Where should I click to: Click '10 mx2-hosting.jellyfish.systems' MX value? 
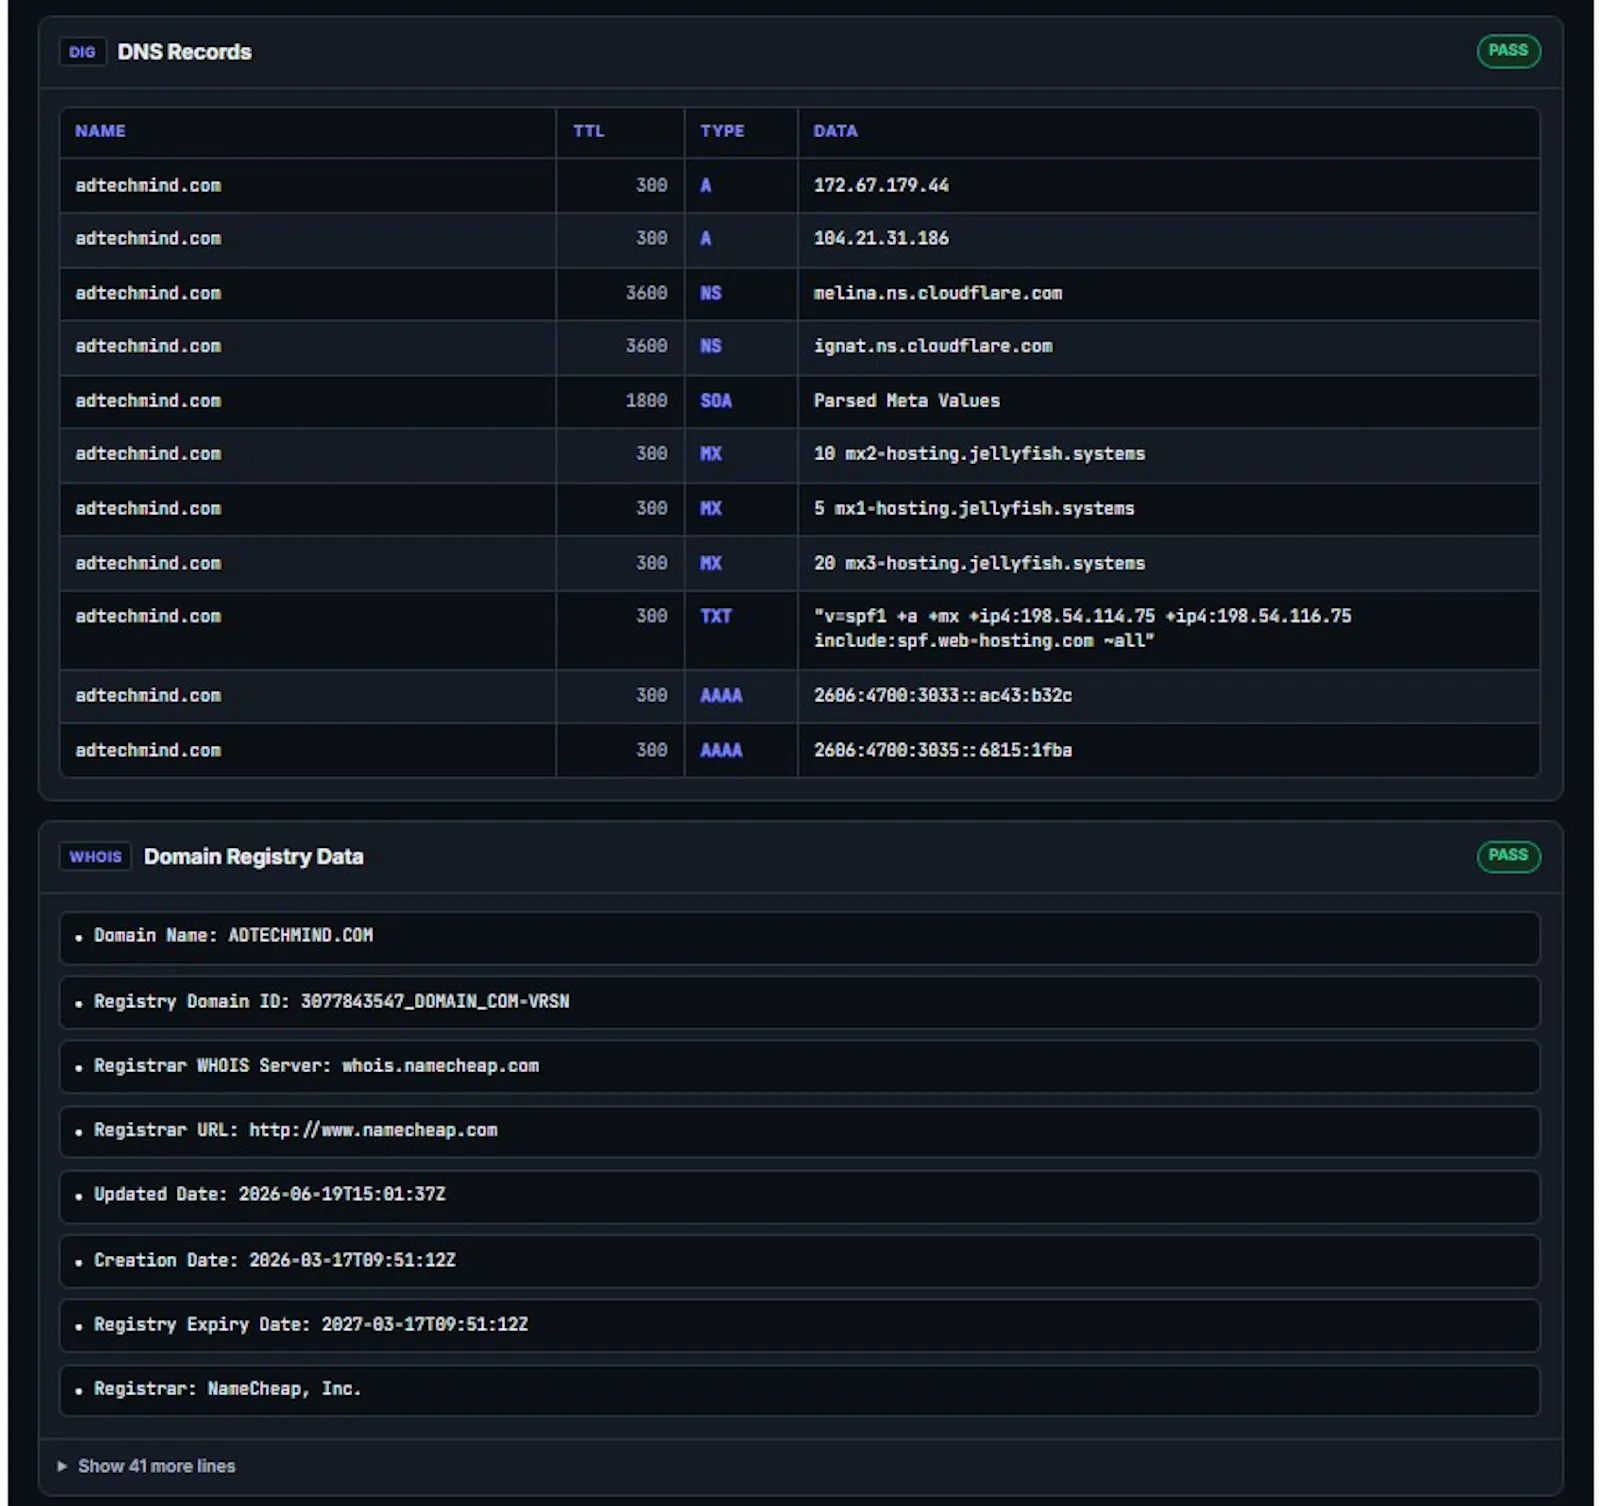tap(979, 454)
